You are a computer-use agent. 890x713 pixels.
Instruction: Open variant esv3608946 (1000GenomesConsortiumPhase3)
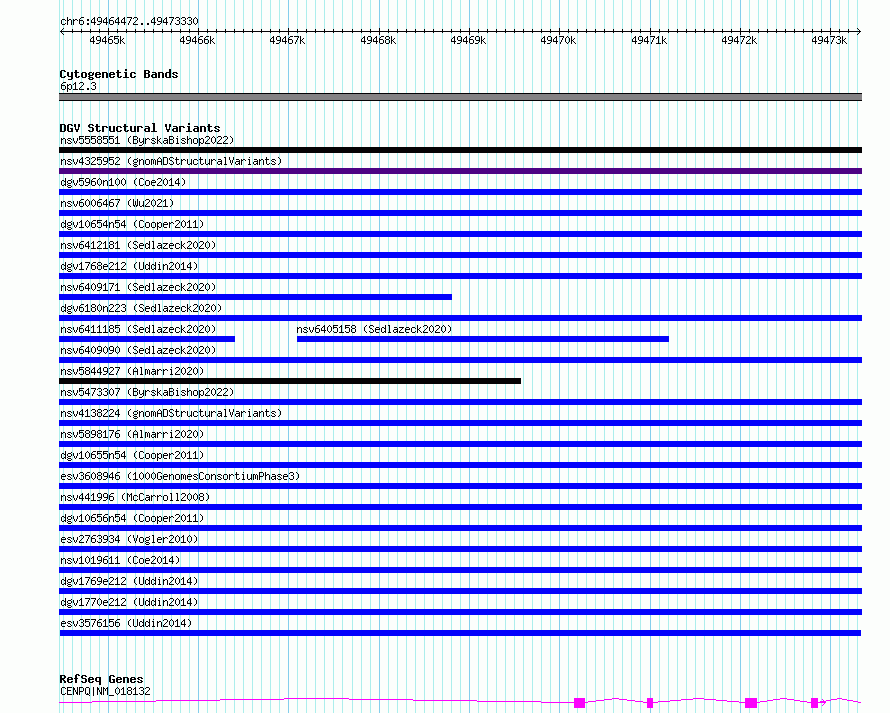point(180,476)
